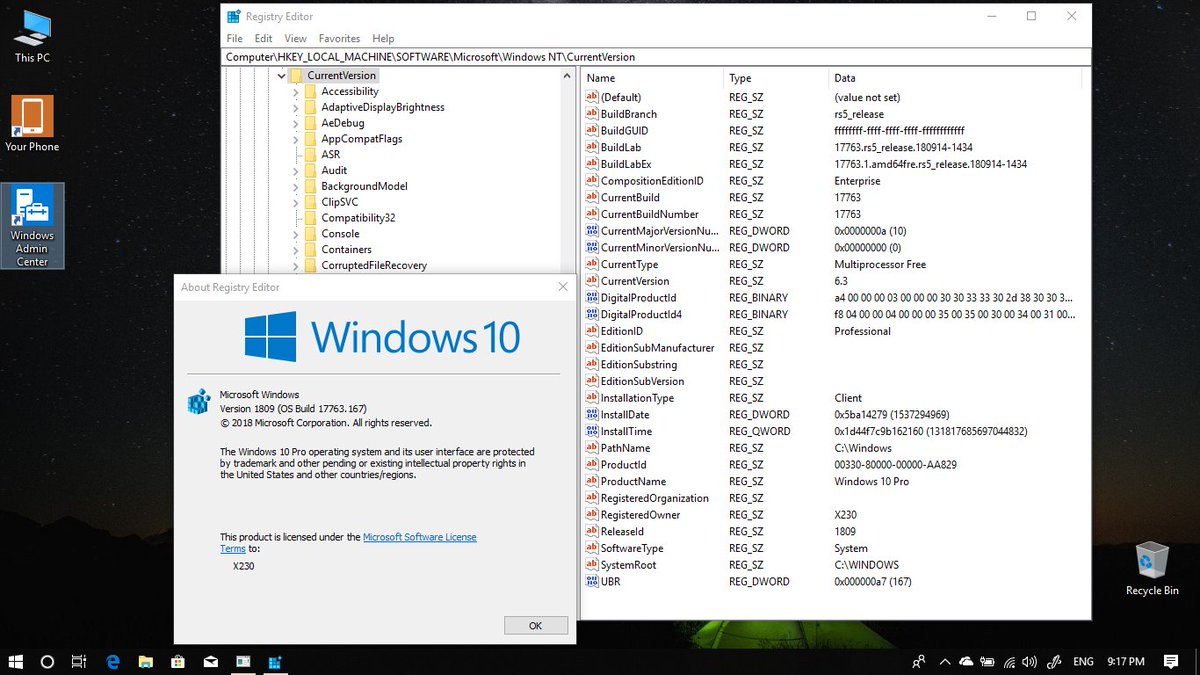The height and width of the screenshot is (675, 1200).
Task: Expand the AdaptiveDisplayBrightness key
Action: point(296,107)
